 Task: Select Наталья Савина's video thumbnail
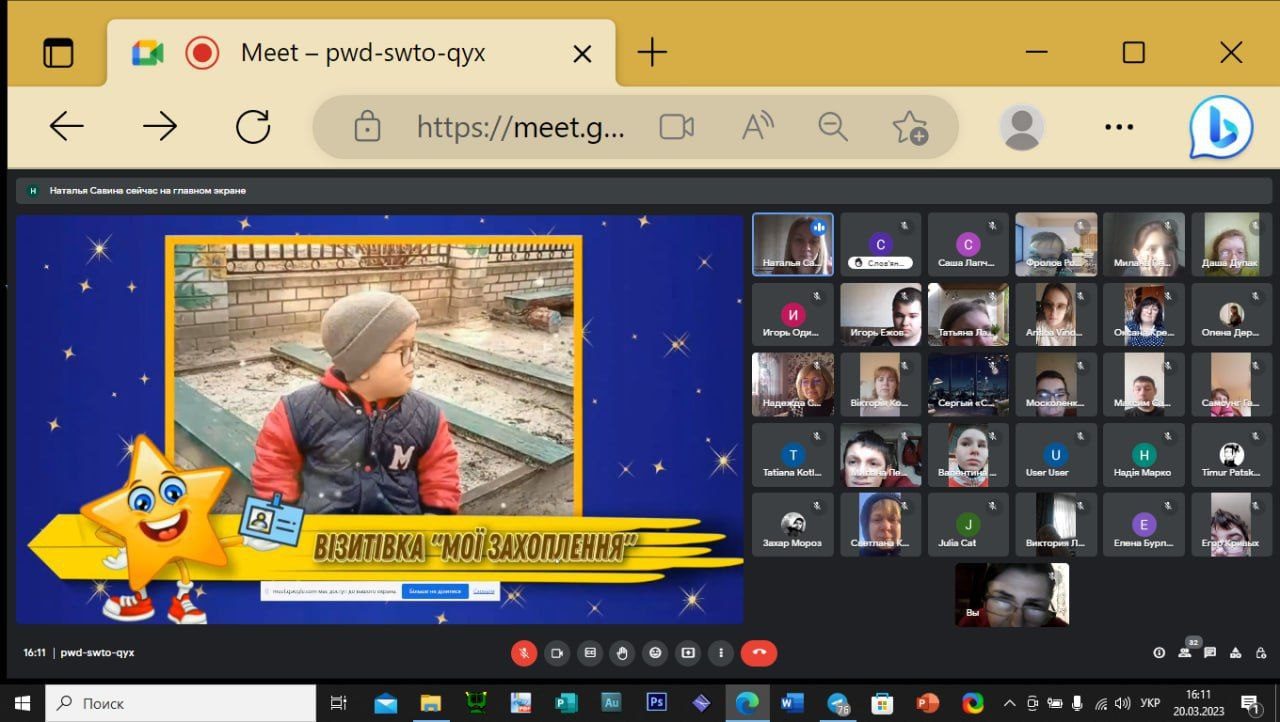tap(793, 244)
